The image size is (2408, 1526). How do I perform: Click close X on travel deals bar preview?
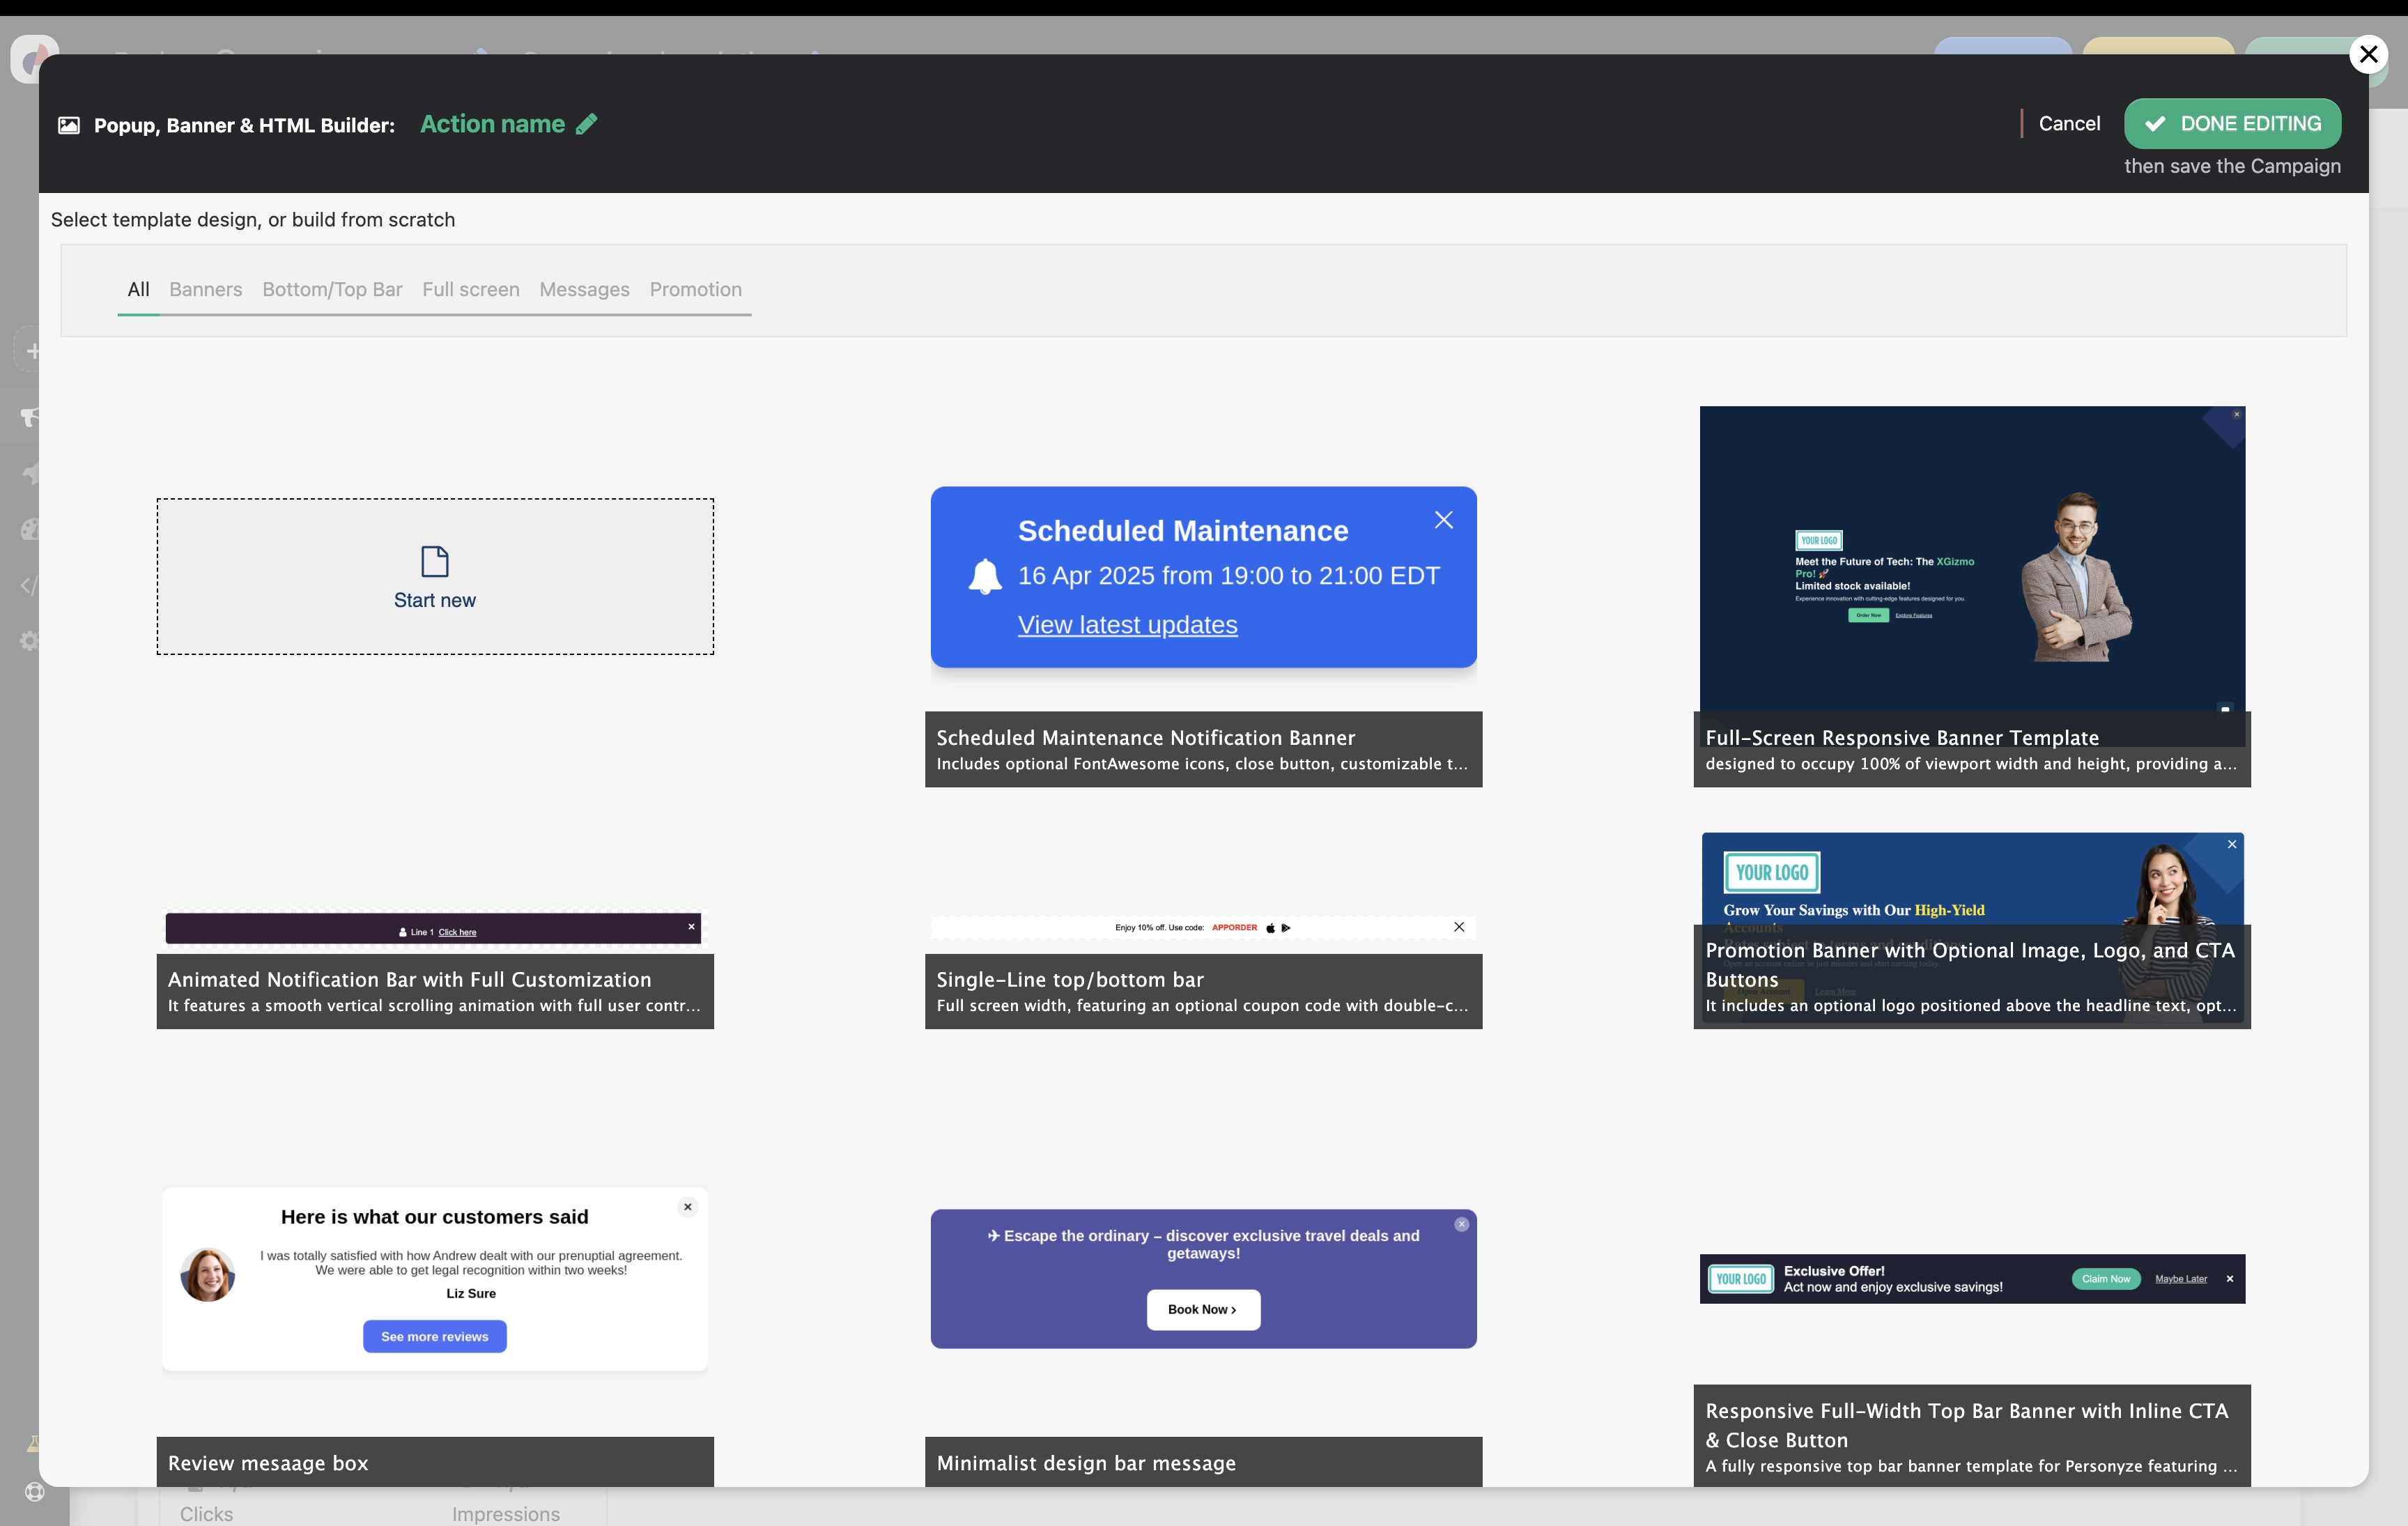1462,1224
